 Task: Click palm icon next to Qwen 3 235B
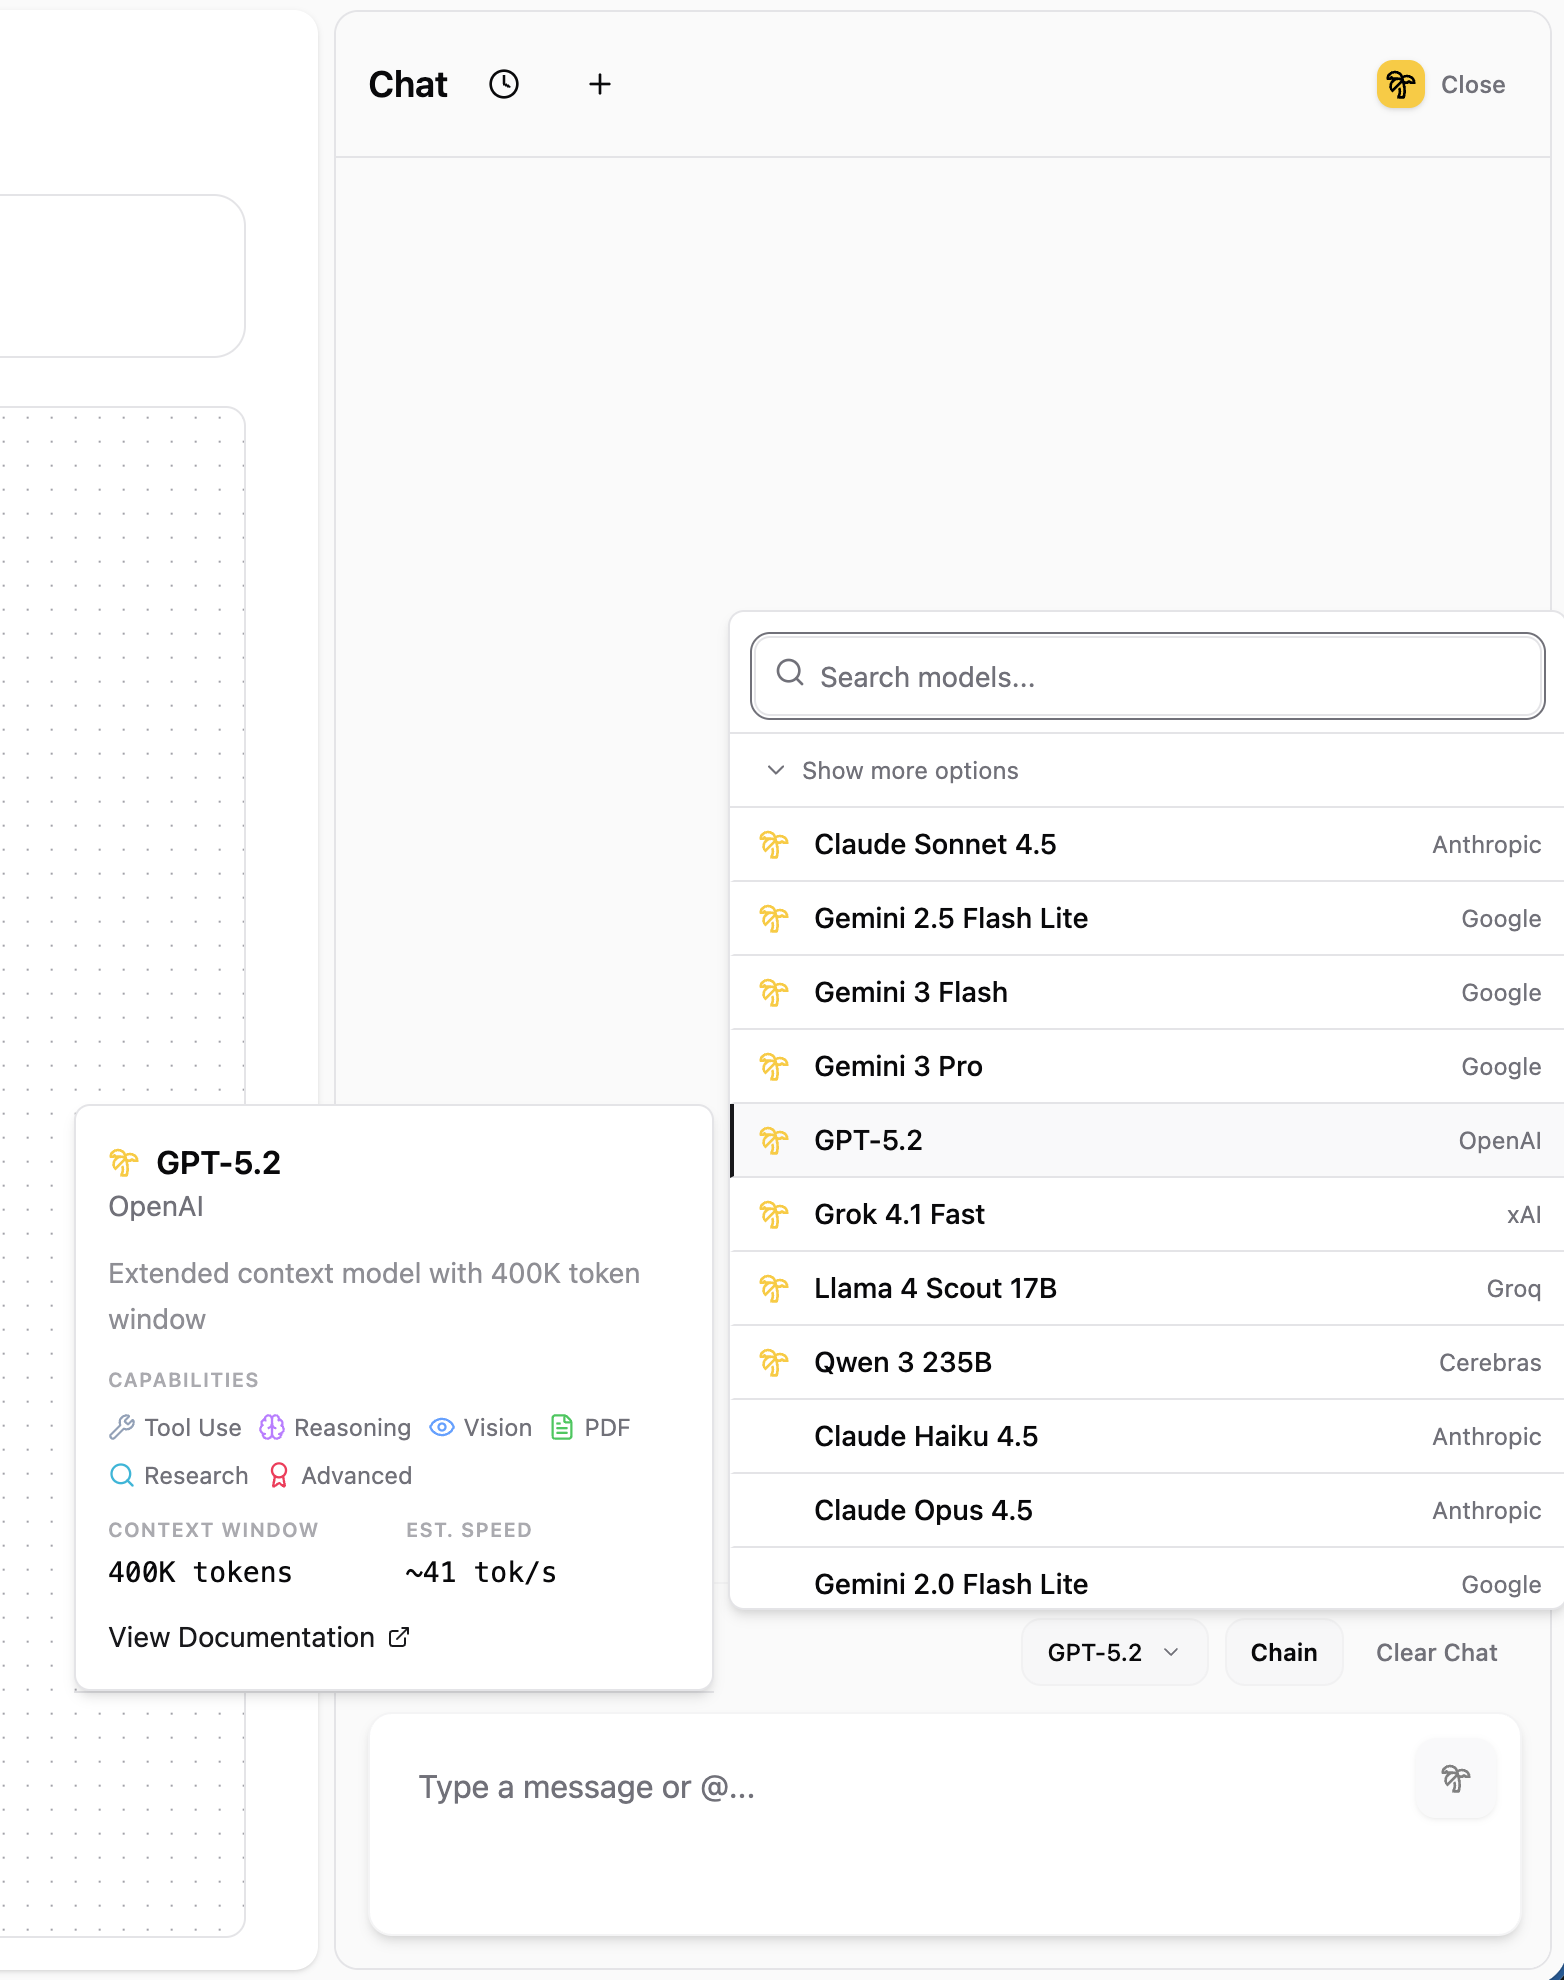pyautogui.click(x=774, y=1363)
